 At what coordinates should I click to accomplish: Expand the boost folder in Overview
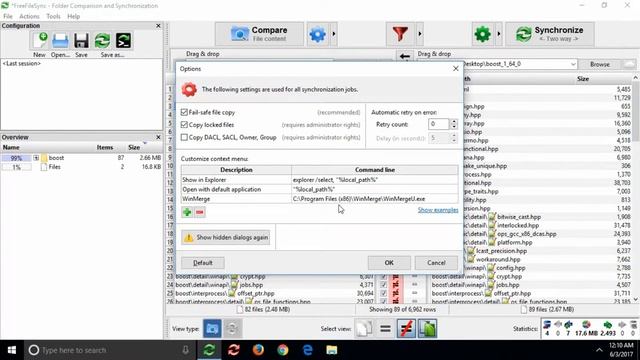[36, 158]
